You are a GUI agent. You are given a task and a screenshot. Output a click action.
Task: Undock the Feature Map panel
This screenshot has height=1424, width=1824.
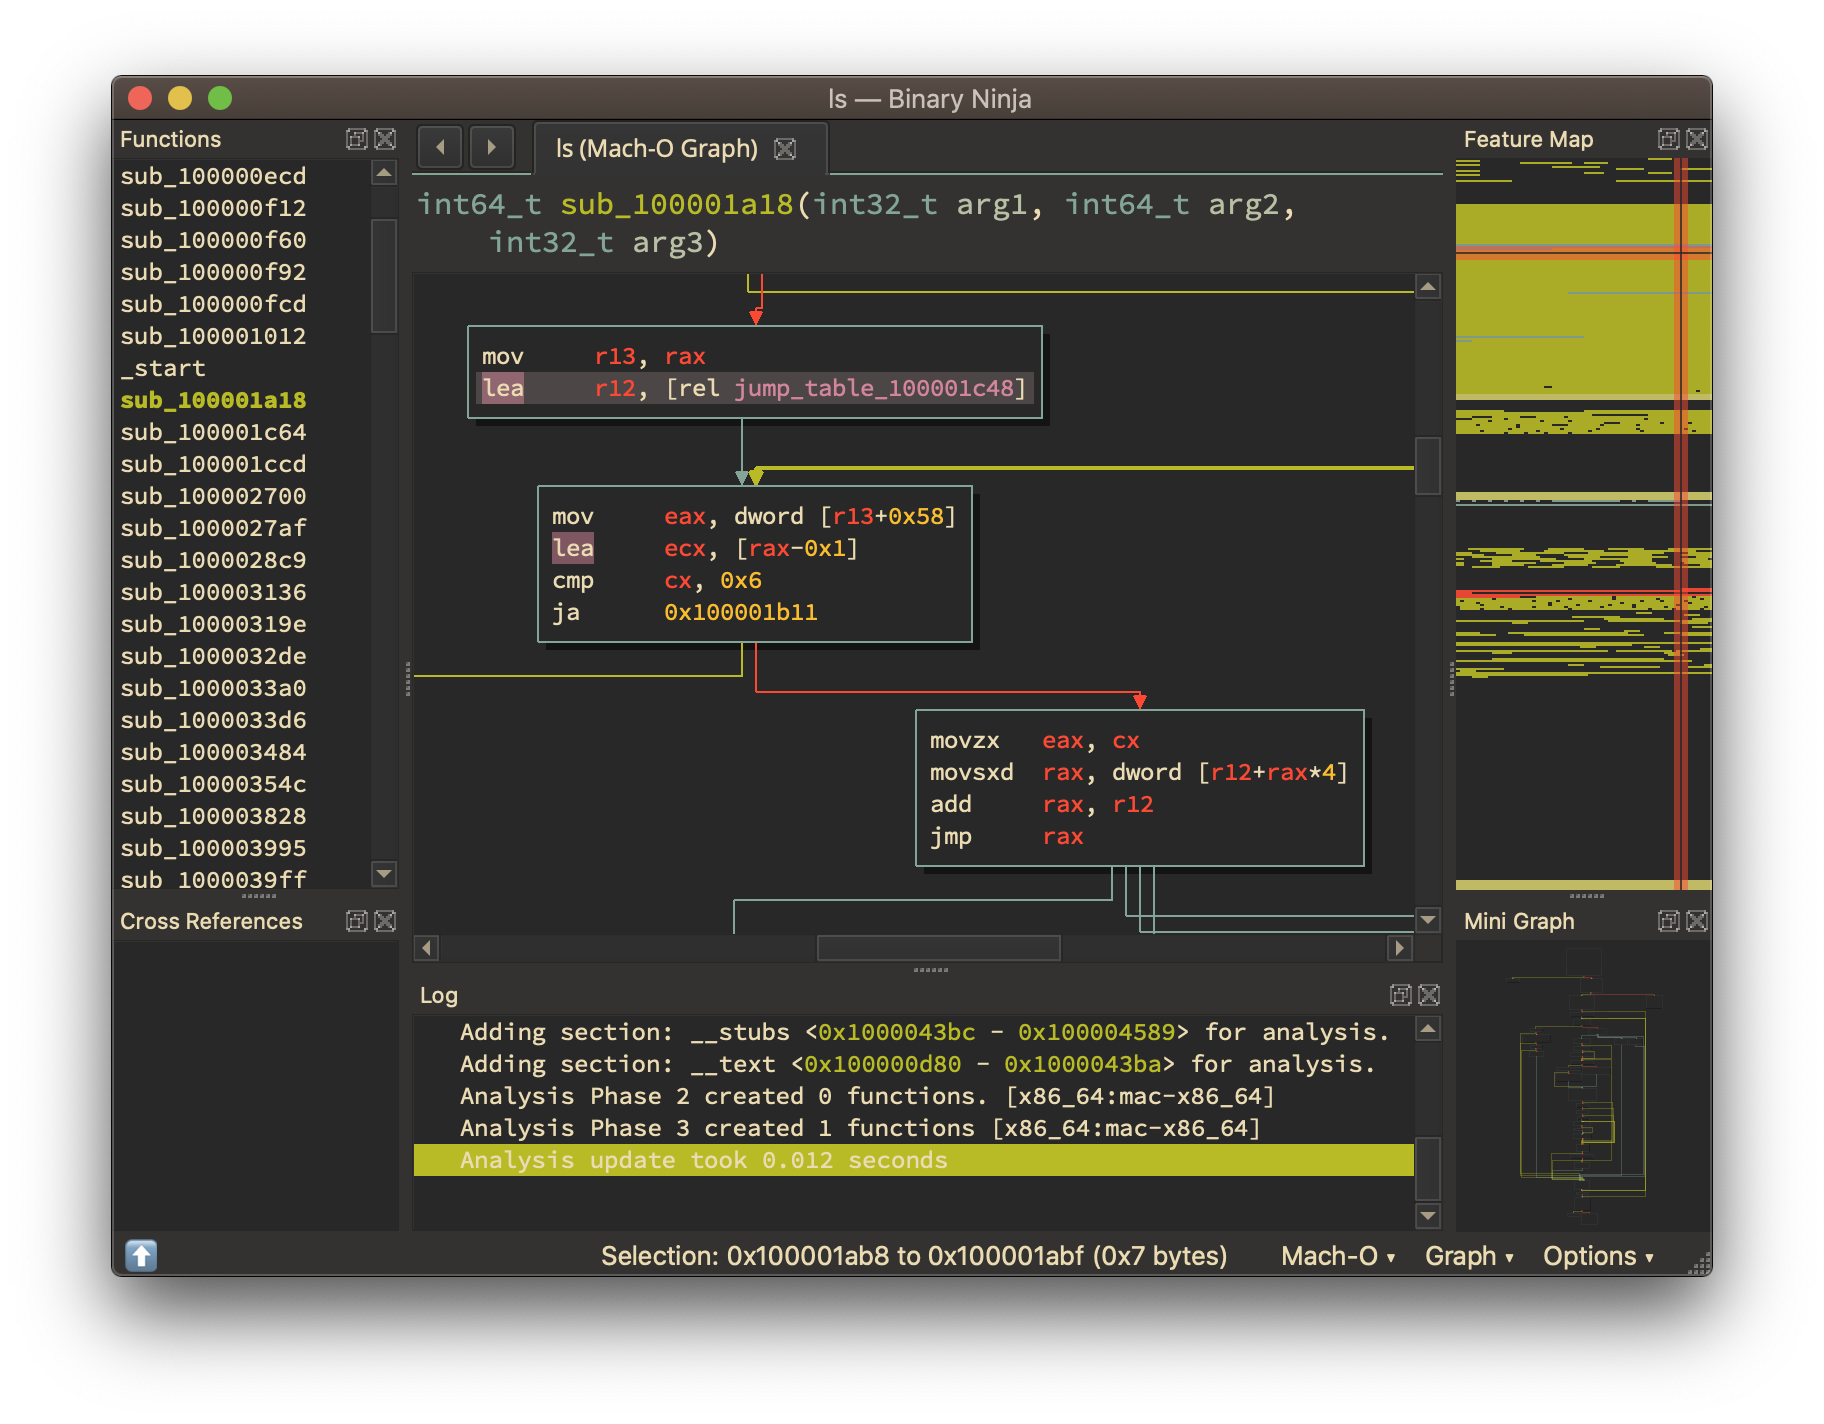(x=1668, y=139)
